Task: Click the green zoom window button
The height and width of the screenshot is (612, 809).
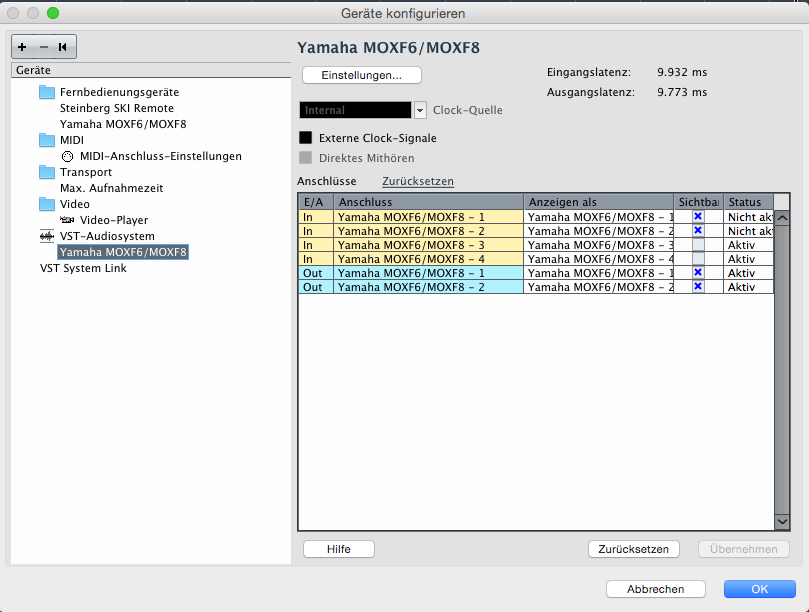Action: point(53,13)
